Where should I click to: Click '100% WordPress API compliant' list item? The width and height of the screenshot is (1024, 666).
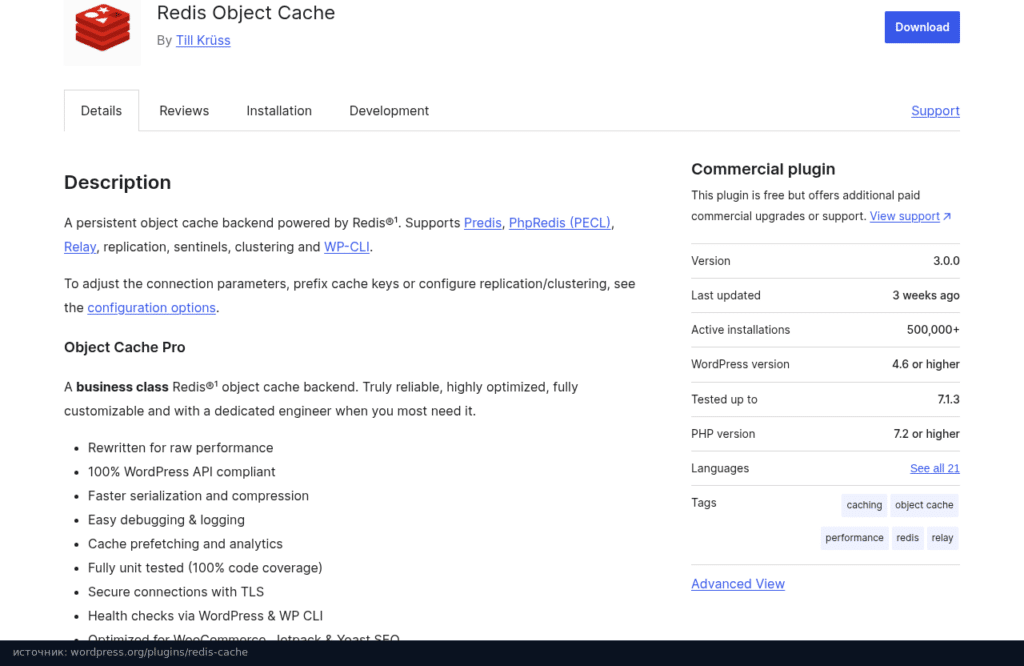pyautogui.click(x=182, y=472)
